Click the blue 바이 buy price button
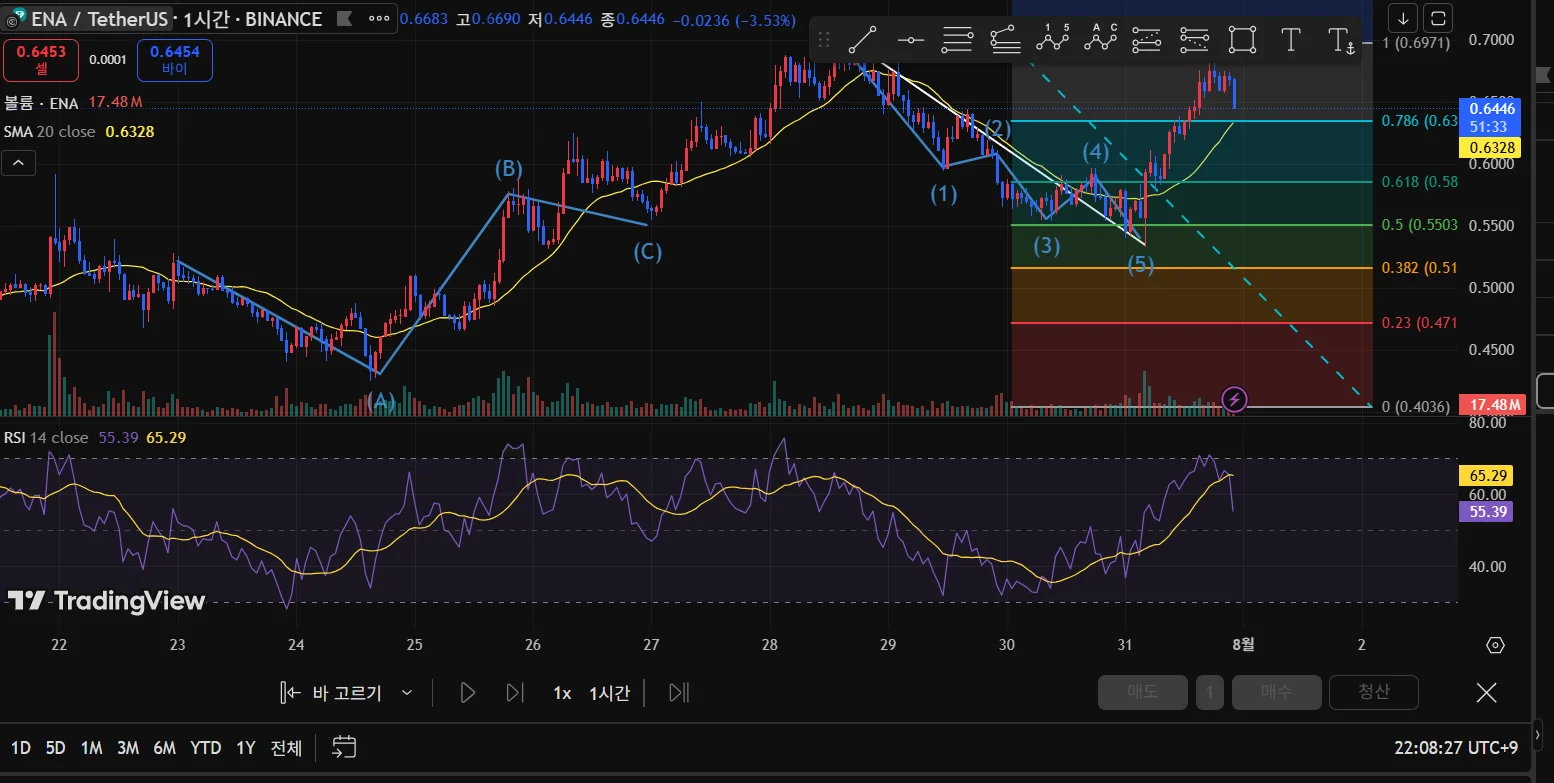This screenshot has height=783, width=1554. point(175,60)
